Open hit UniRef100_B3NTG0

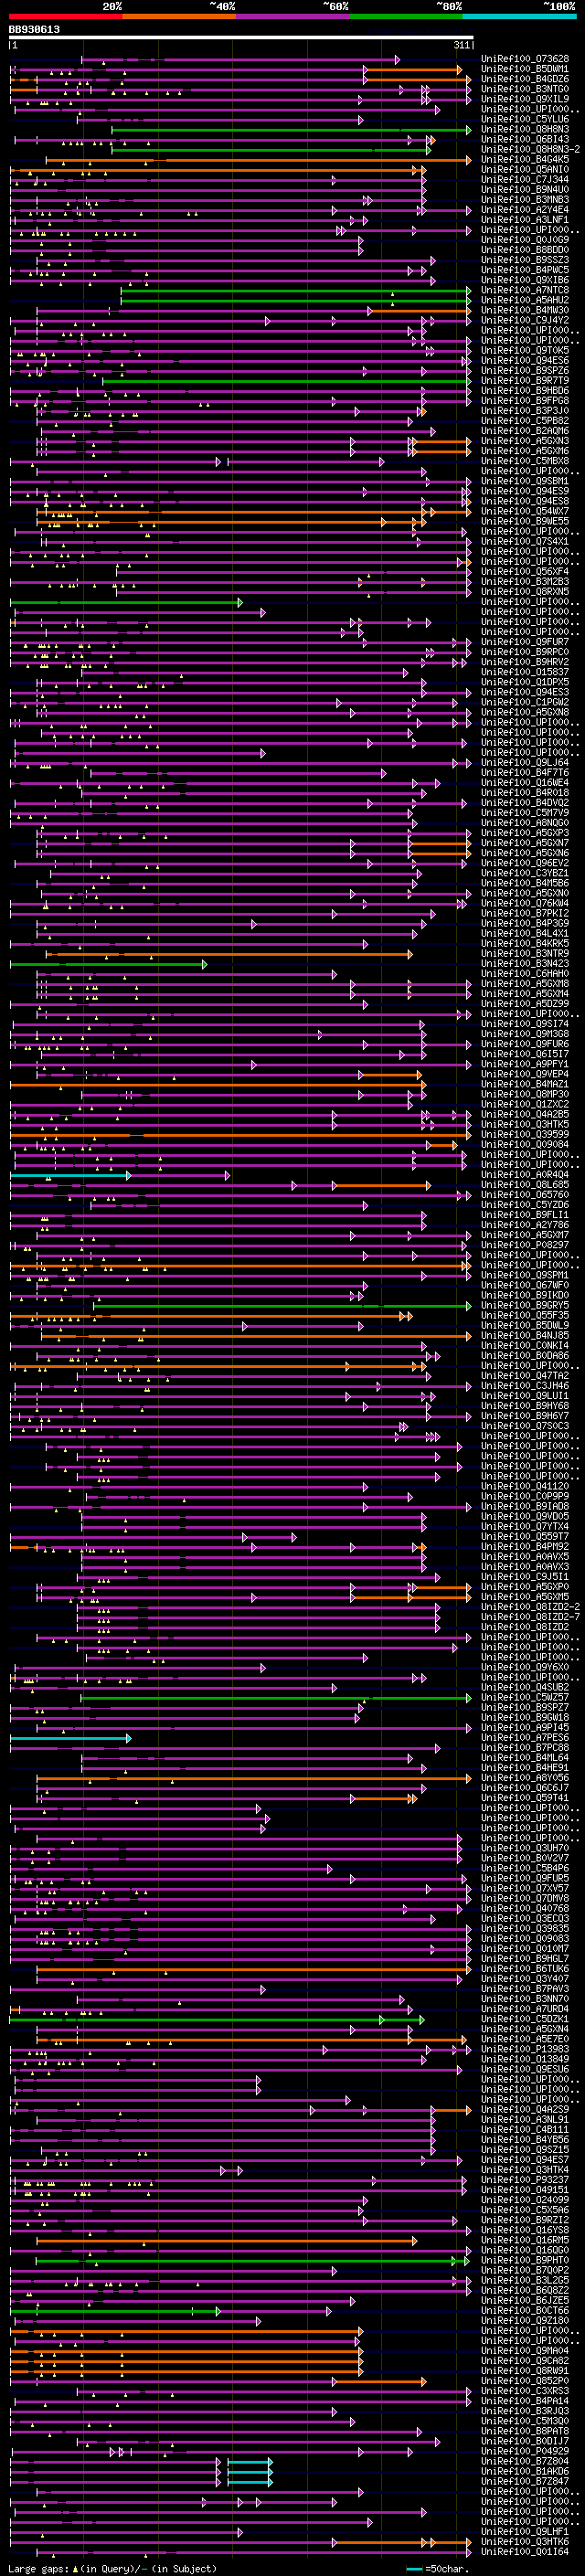pos(525,89)
